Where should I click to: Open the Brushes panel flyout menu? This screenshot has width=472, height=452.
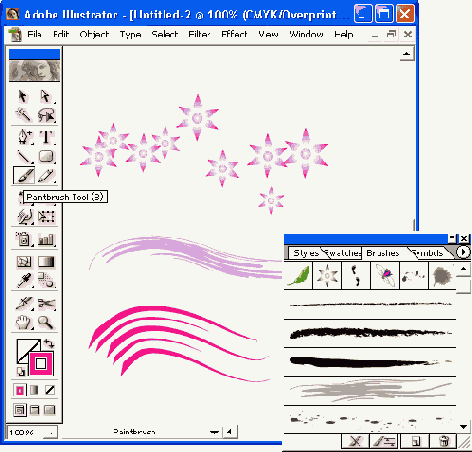(x=463, y=252)
